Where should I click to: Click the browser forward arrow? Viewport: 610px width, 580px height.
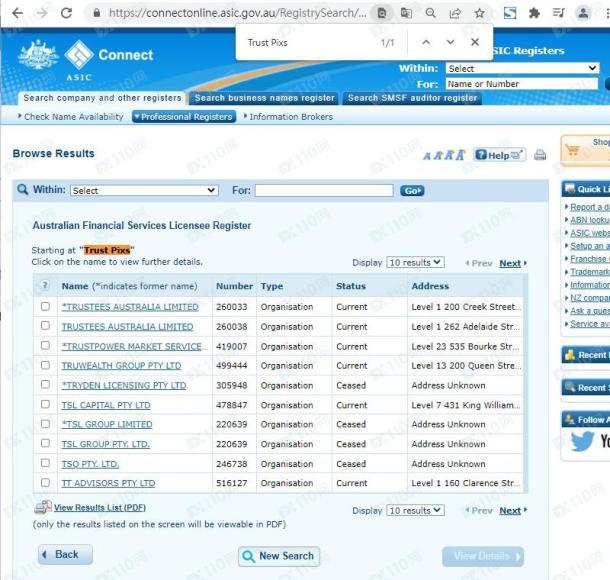point(41,13)
